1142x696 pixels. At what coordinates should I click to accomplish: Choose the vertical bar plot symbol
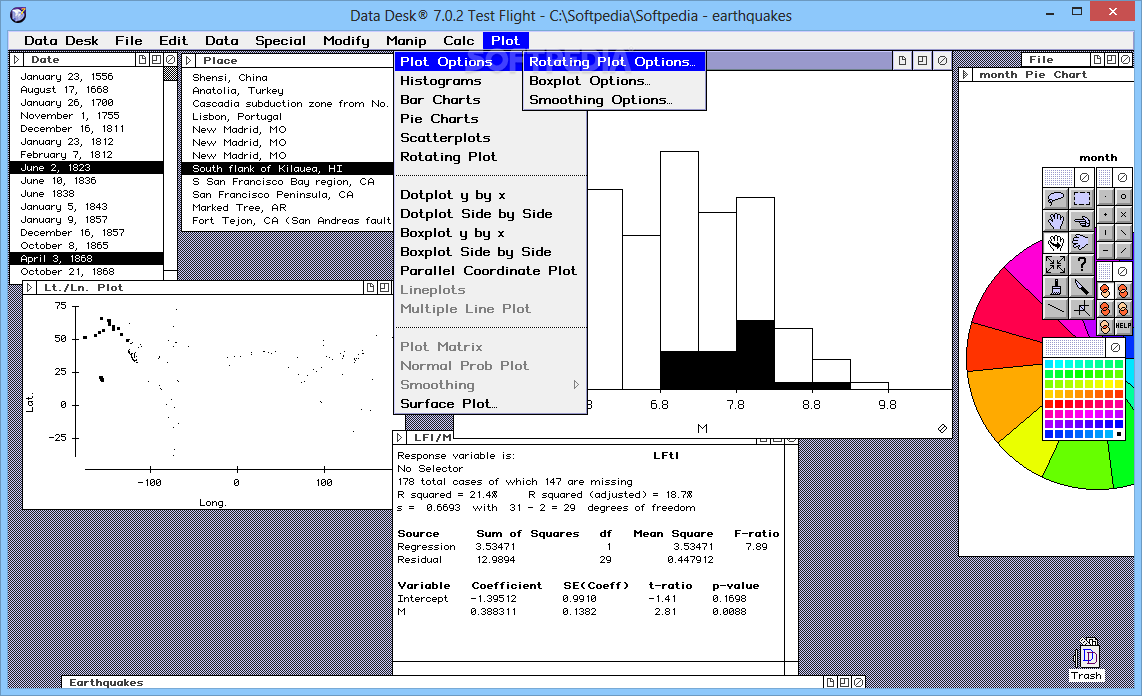pos(1106,232)
